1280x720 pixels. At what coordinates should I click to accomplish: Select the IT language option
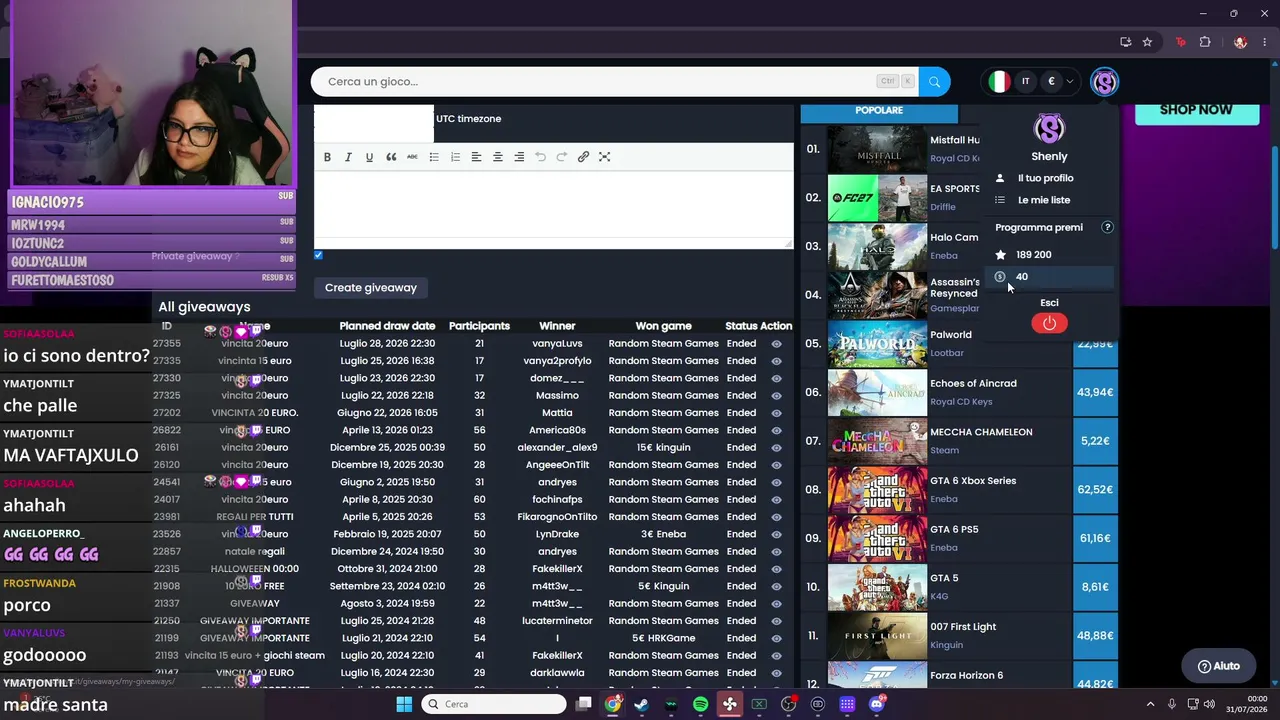(x=1025, y=82)
